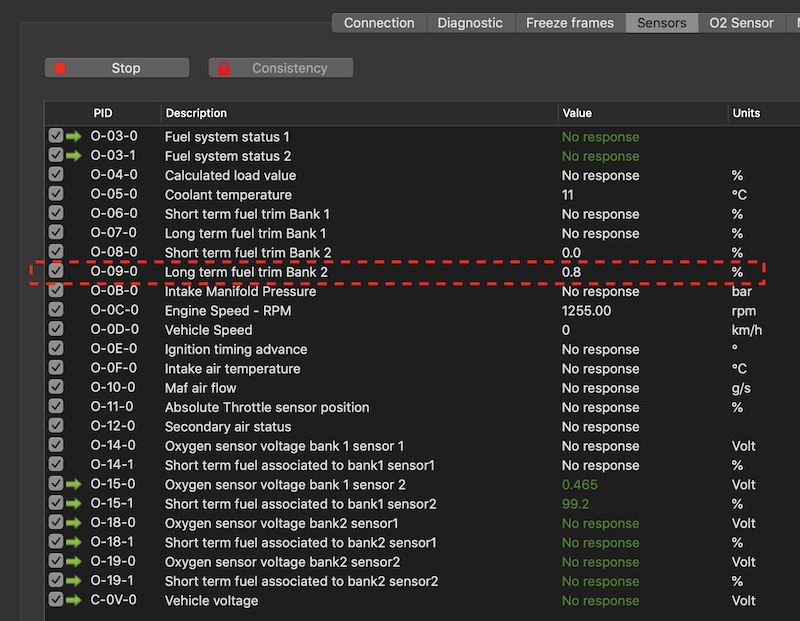Click the green arrow beside PID O-18-0

(x=73, y=523)
